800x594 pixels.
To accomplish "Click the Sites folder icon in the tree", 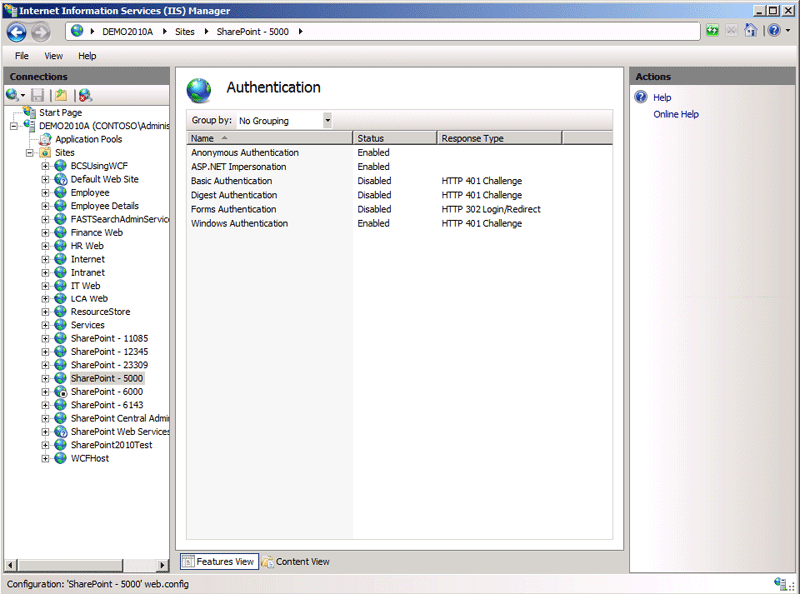I will (x=45, y=152).
